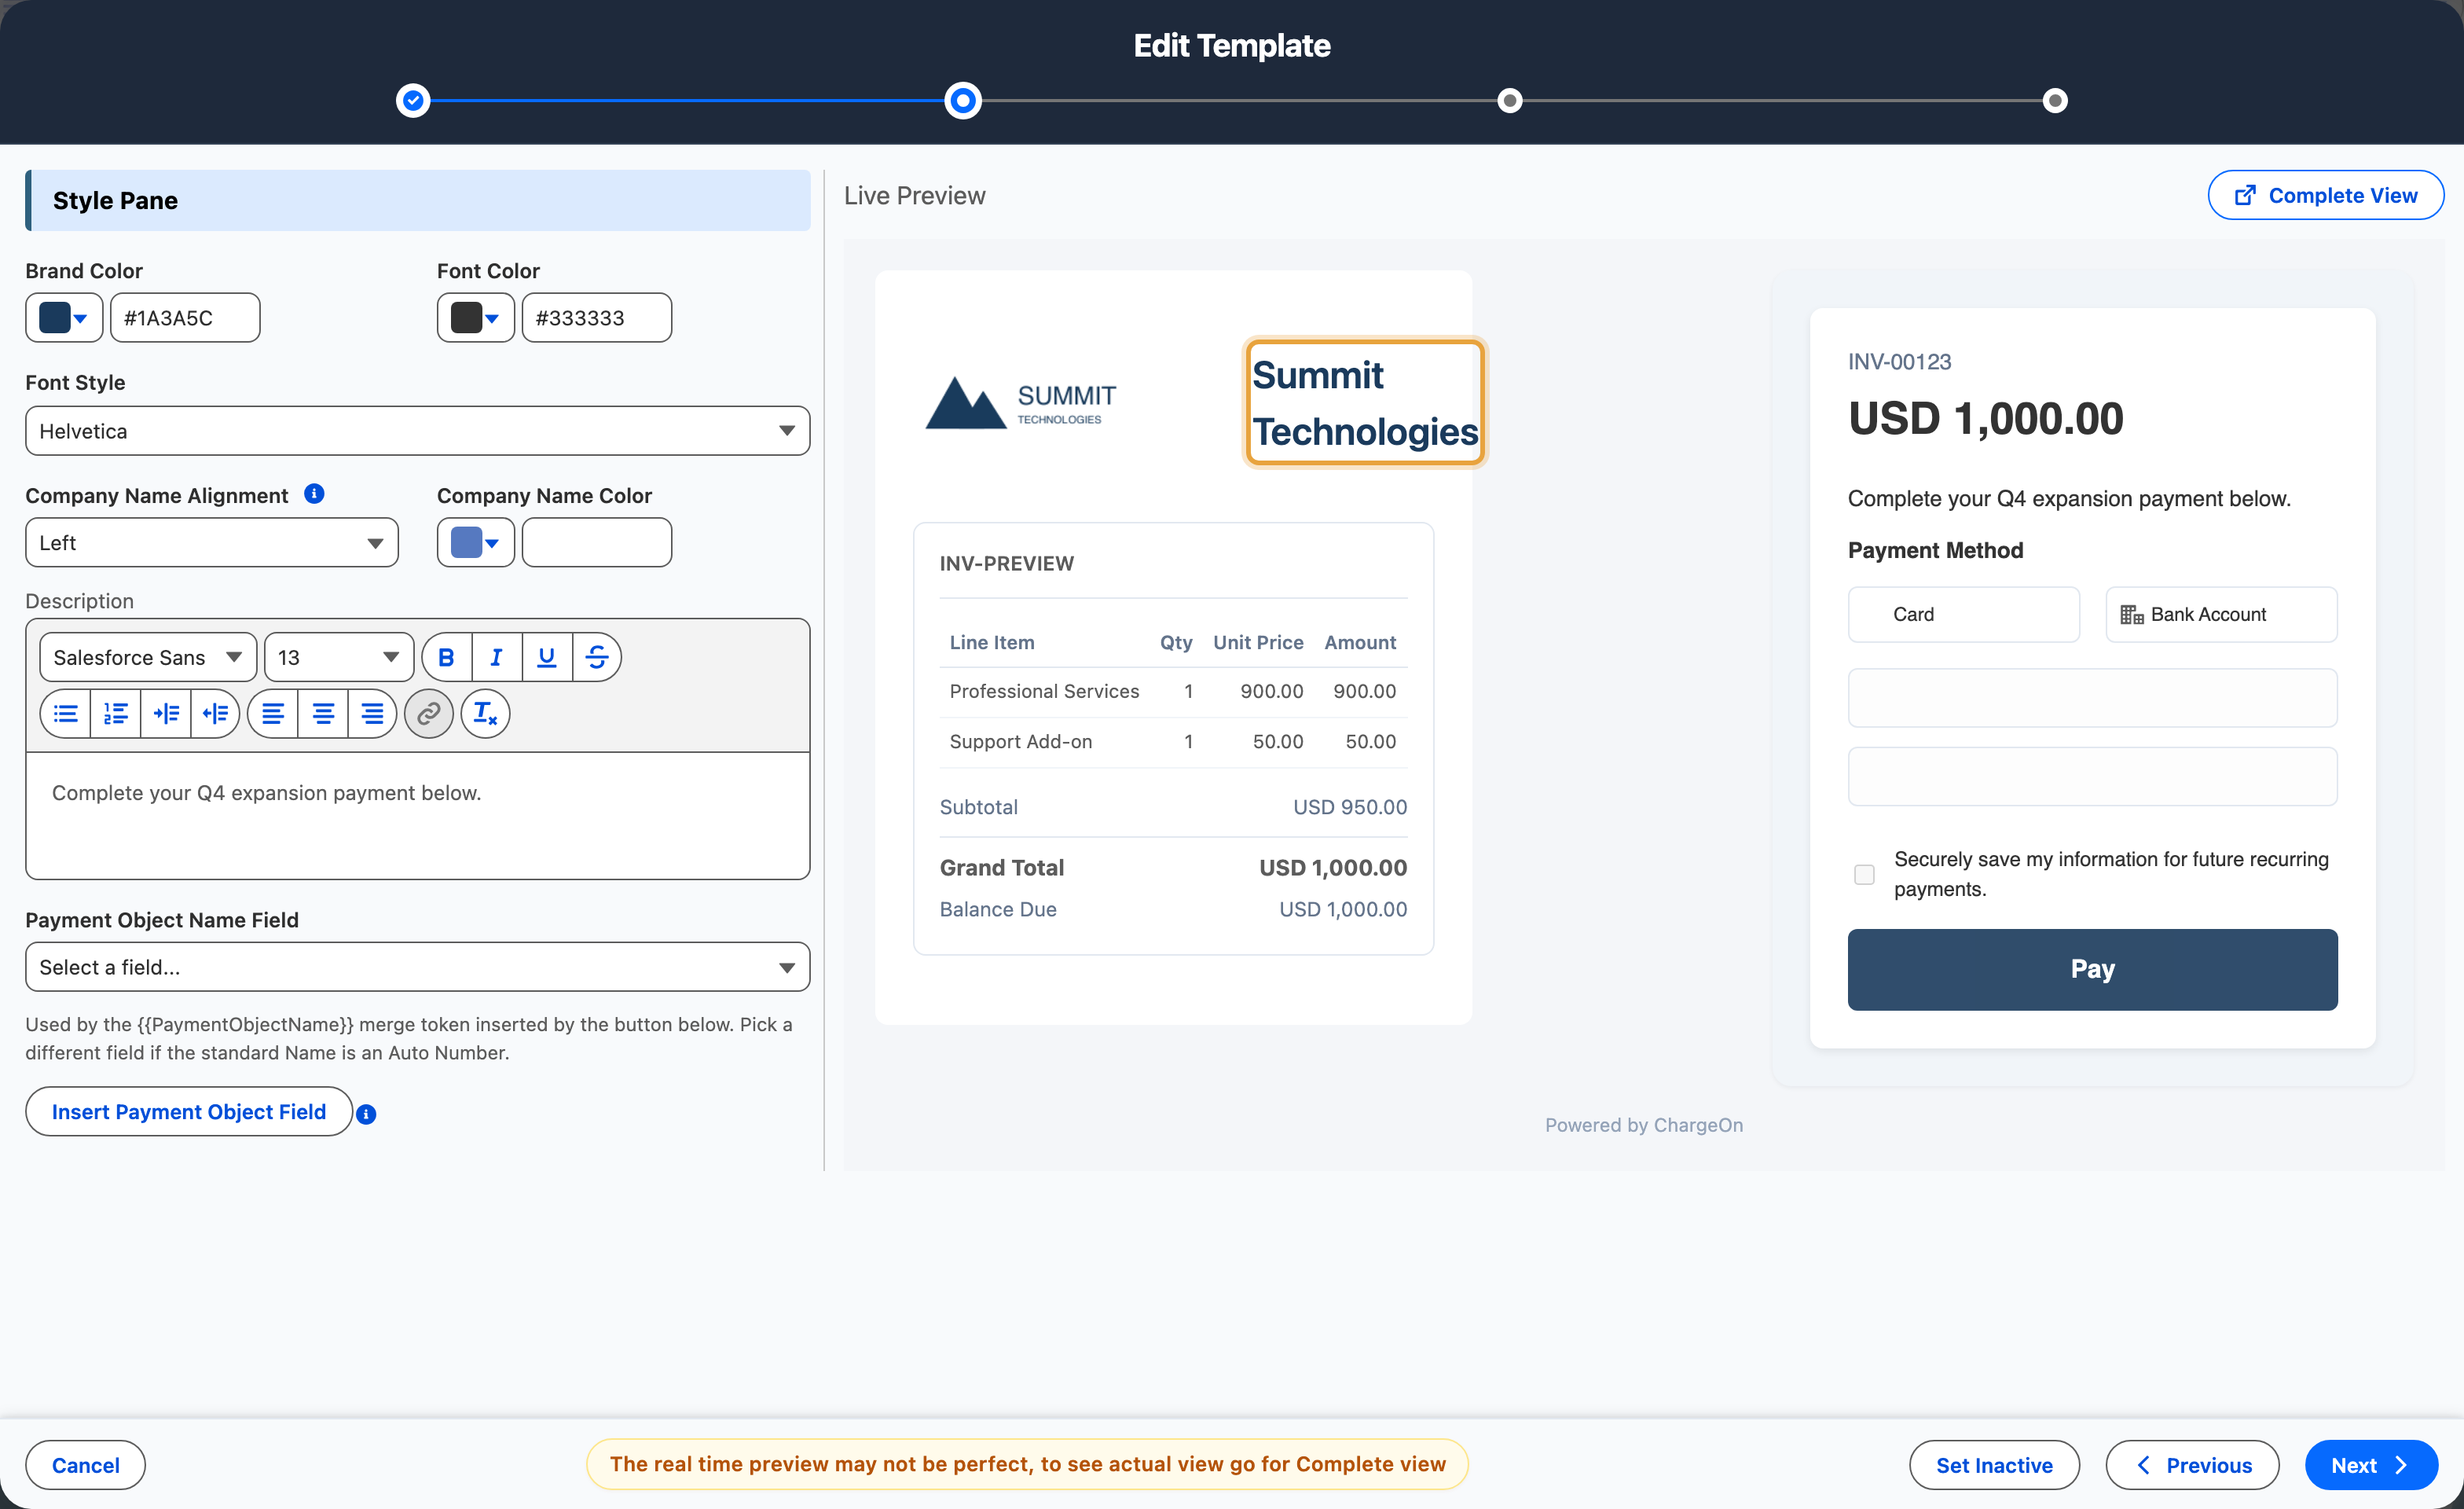Viewport: 2464px width, 1509px height.
Task: Toggle strikethrough formatting in description editor
Action: point(597,657)
